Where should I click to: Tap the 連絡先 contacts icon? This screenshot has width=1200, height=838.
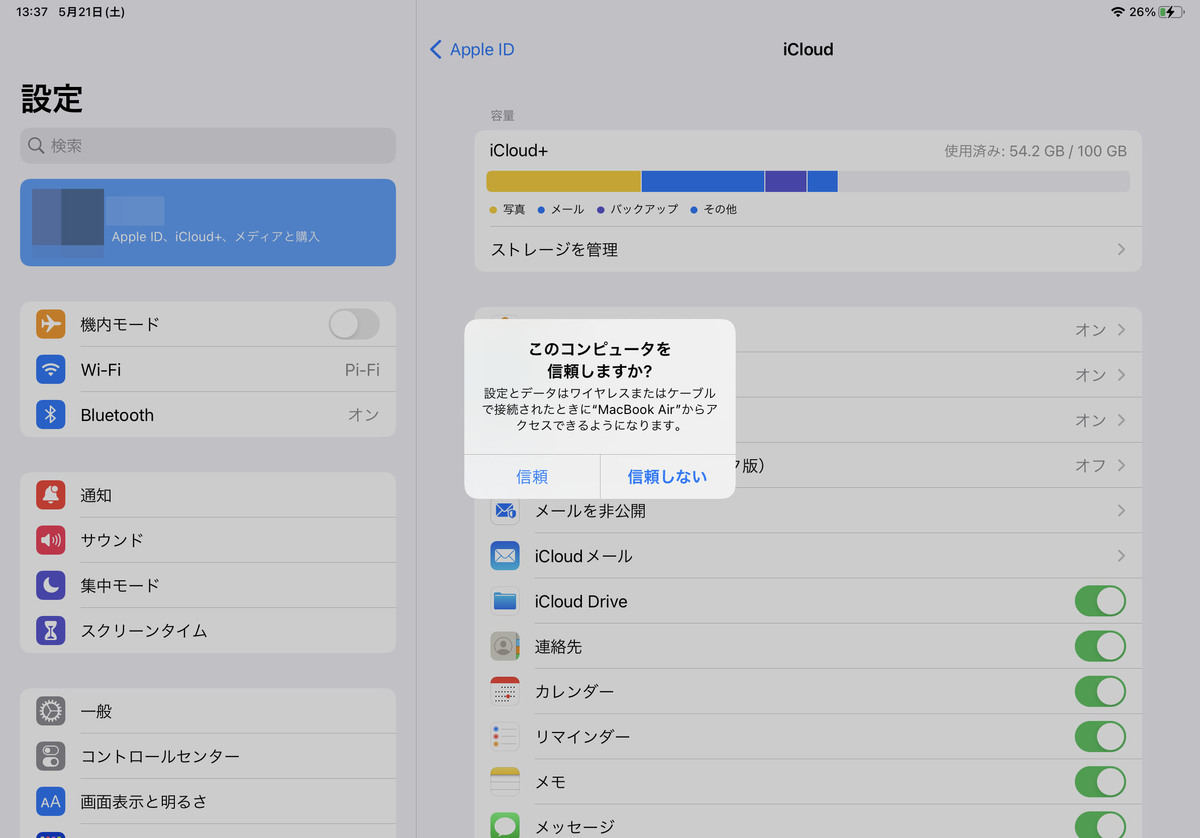point(505,646)
